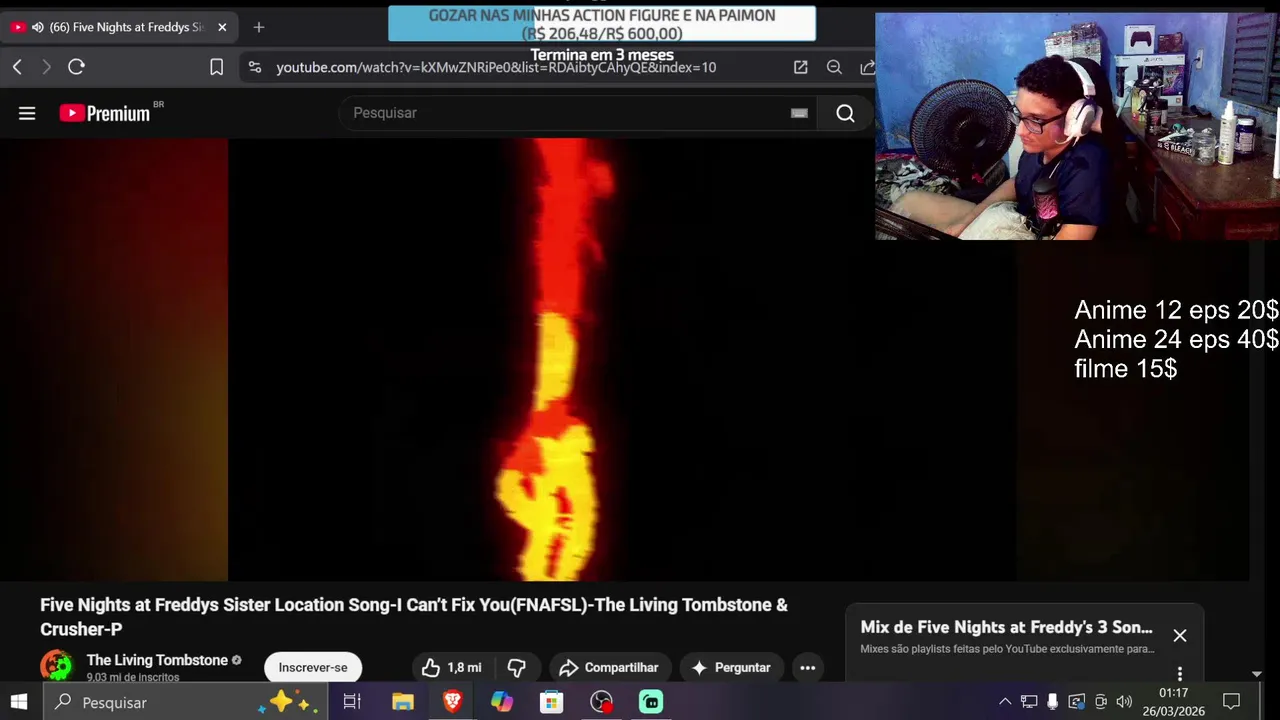Click the video title Five Nights at Freddys Sister Location

click(x=414, y=617)
